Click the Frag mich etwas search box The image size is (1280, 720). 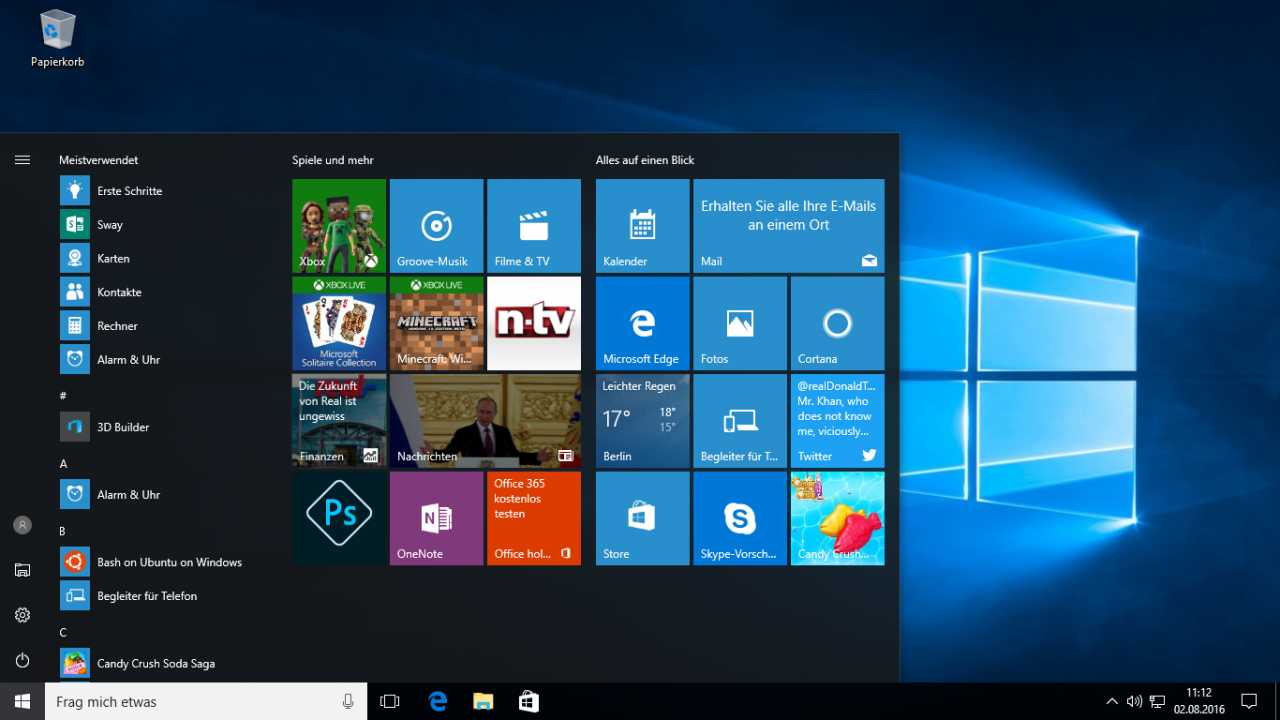point(206,702)
